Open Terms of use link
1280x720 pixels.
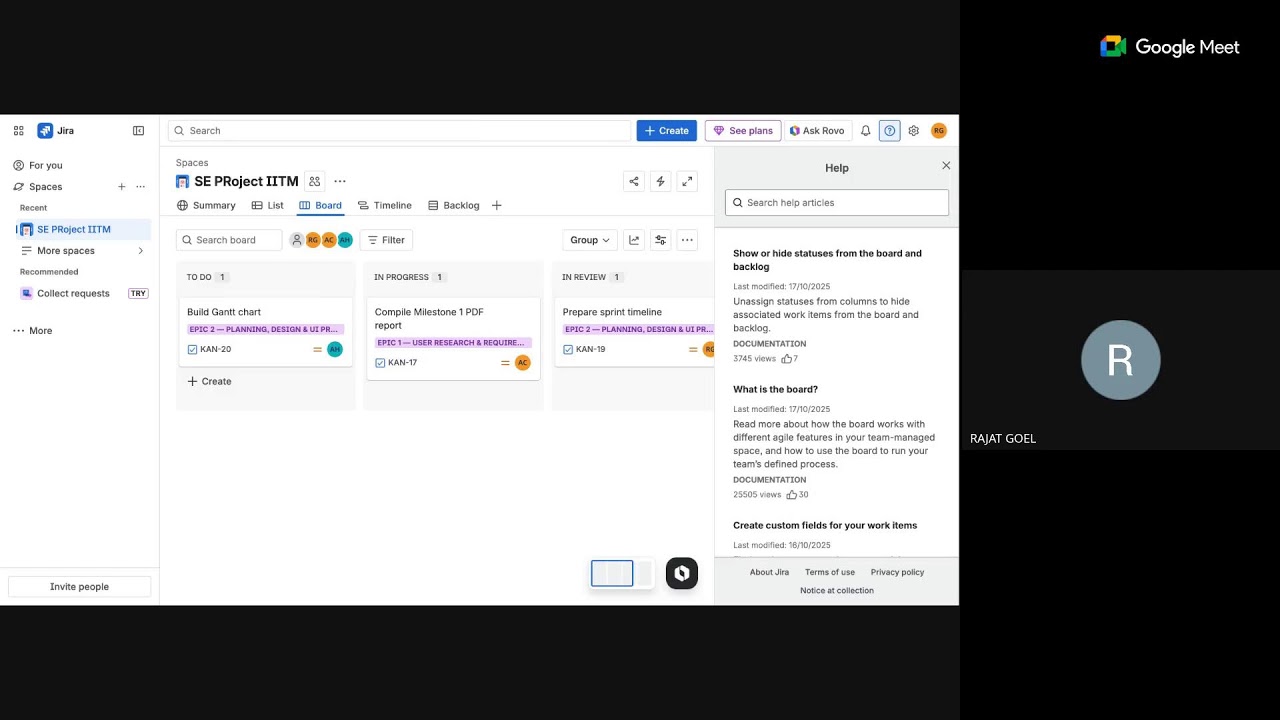tap(830, 572)
